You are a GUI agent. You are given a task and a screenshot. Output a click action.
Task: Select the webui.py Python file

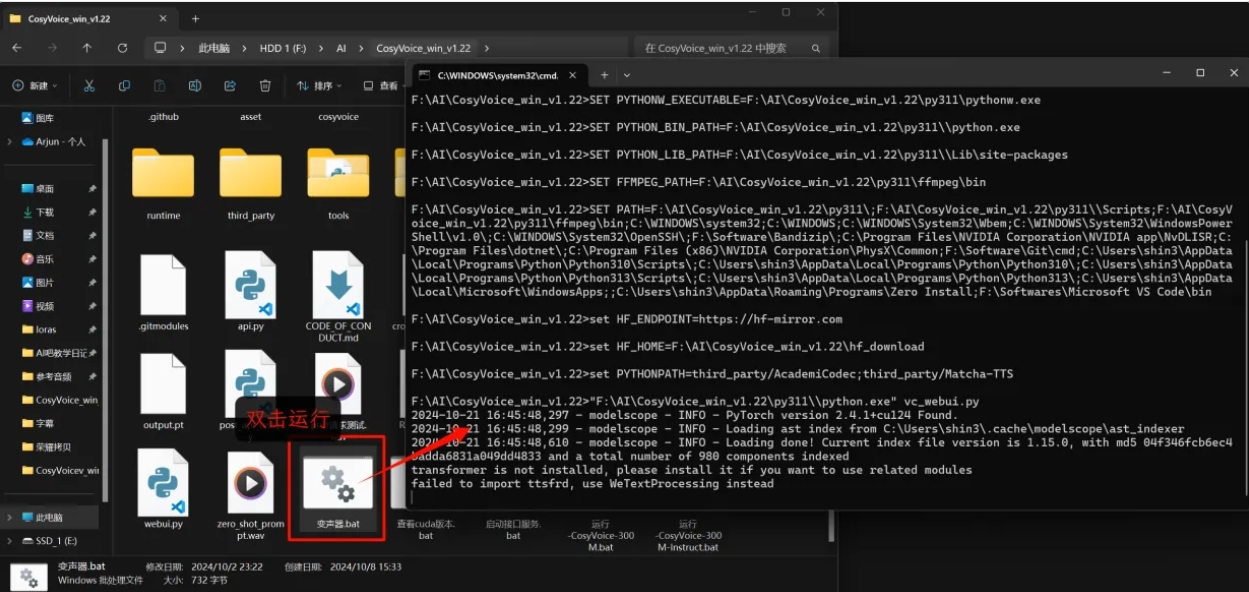[163, 490]
